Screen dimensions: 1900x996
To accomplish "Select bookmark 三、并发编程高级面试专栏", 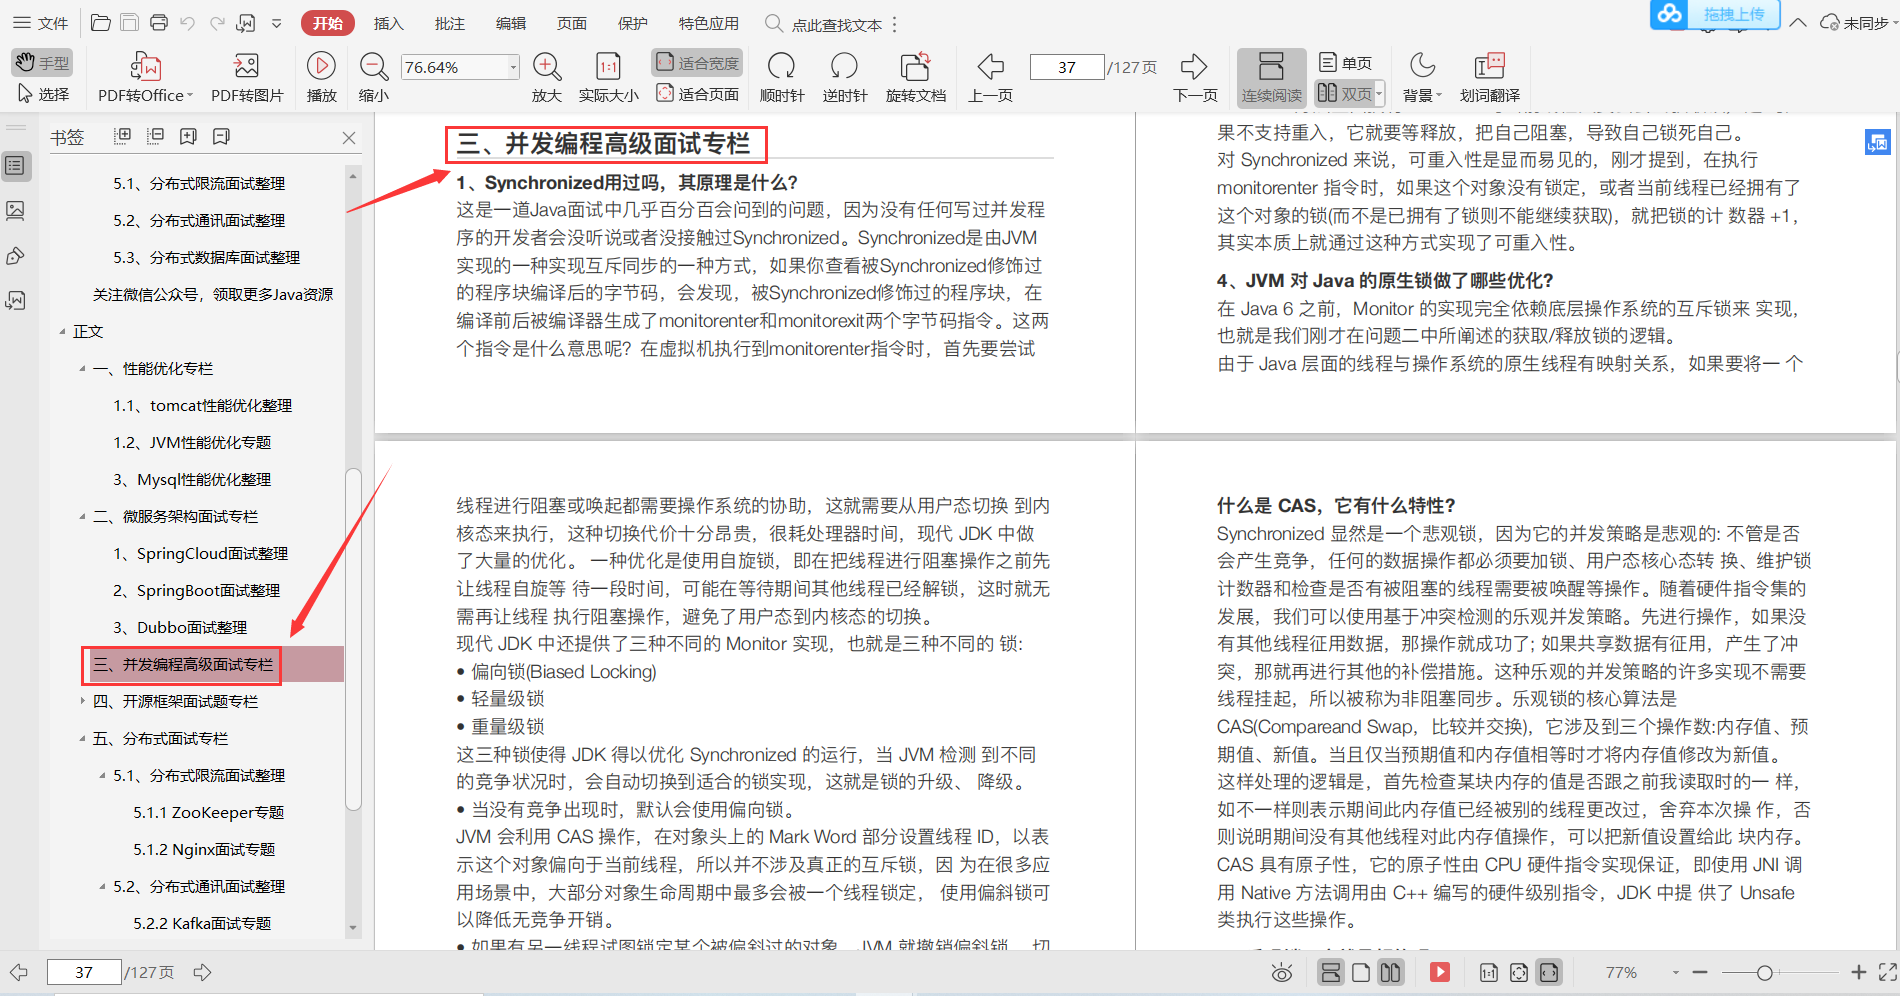I will pos(183,664).
